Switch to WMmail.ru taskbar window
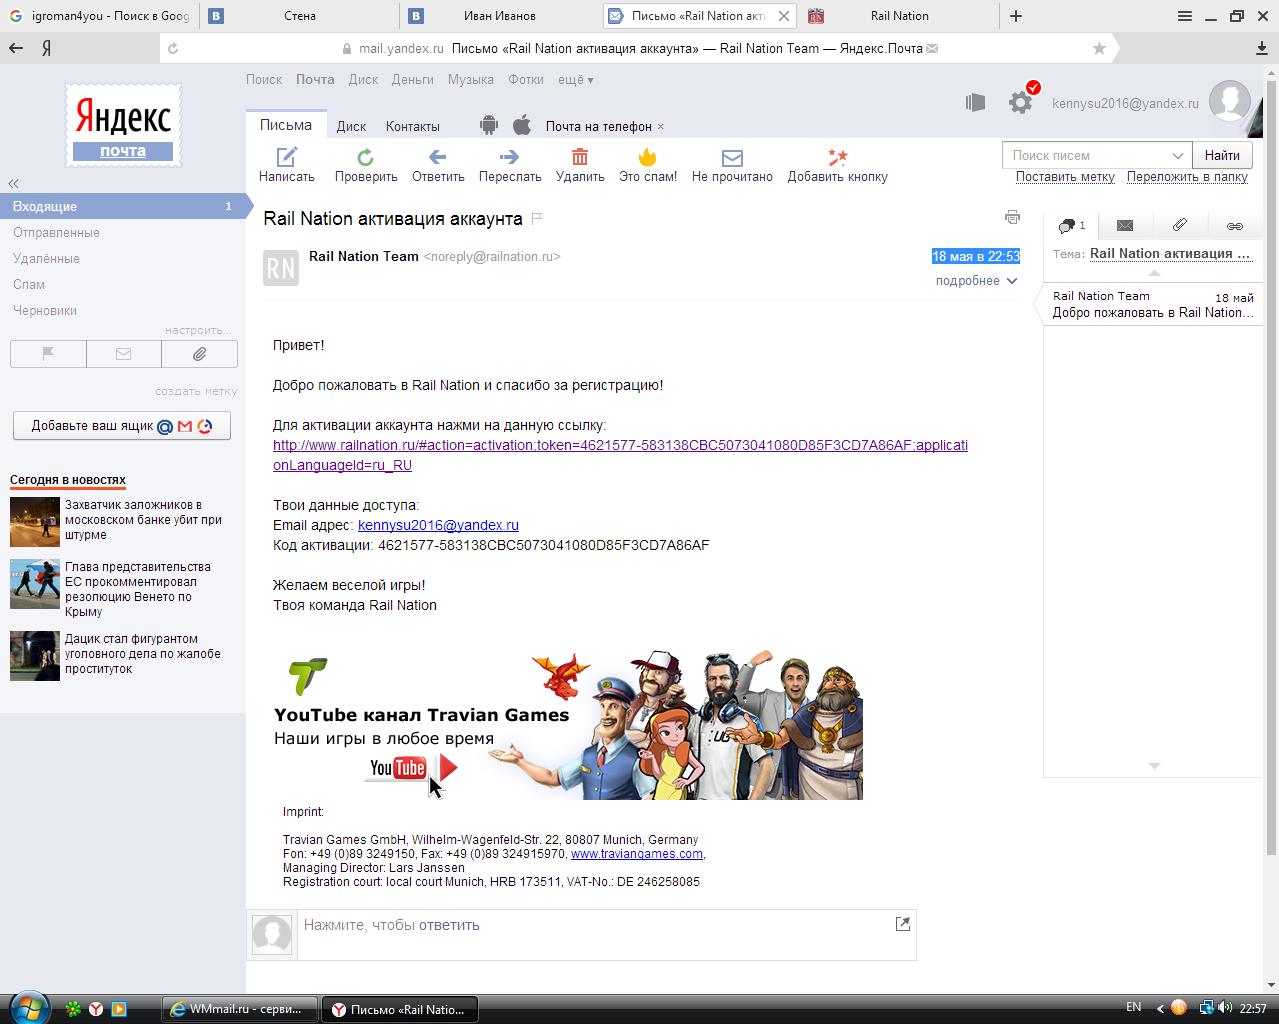The width and height of the screenshot is (1279, 1024). click(240, 1009)
